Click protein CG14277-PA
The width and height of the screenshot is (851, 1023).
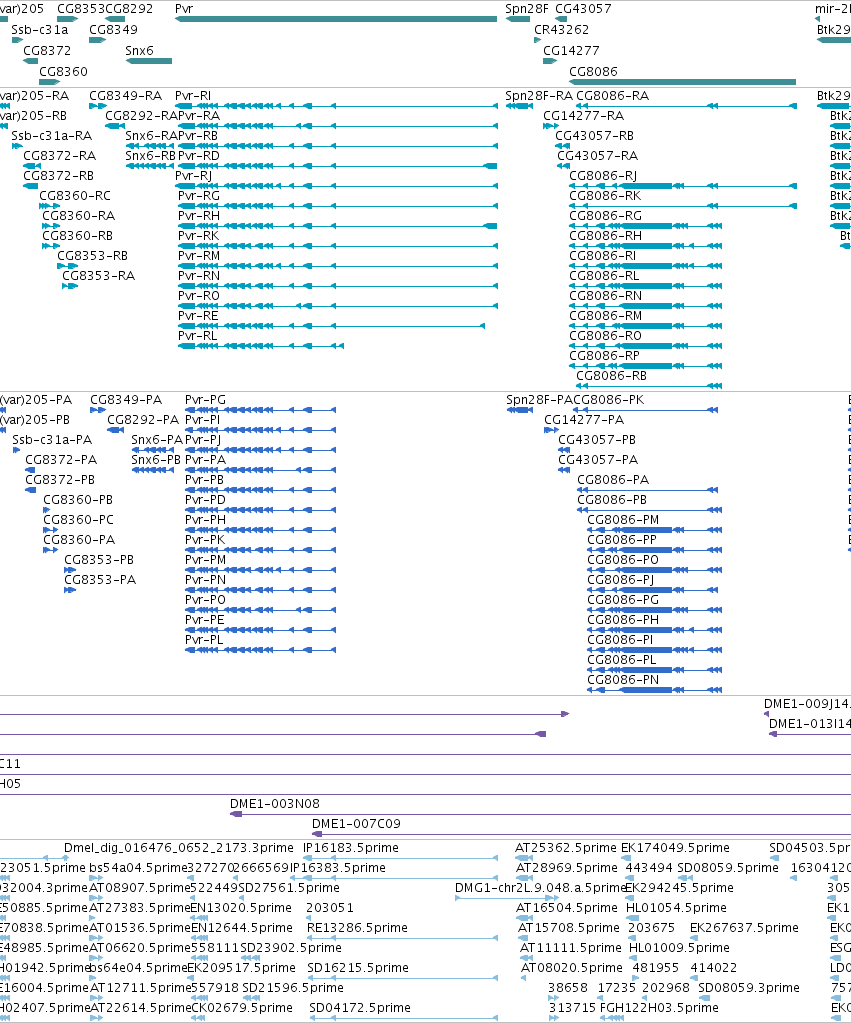[x=584, y=420]
